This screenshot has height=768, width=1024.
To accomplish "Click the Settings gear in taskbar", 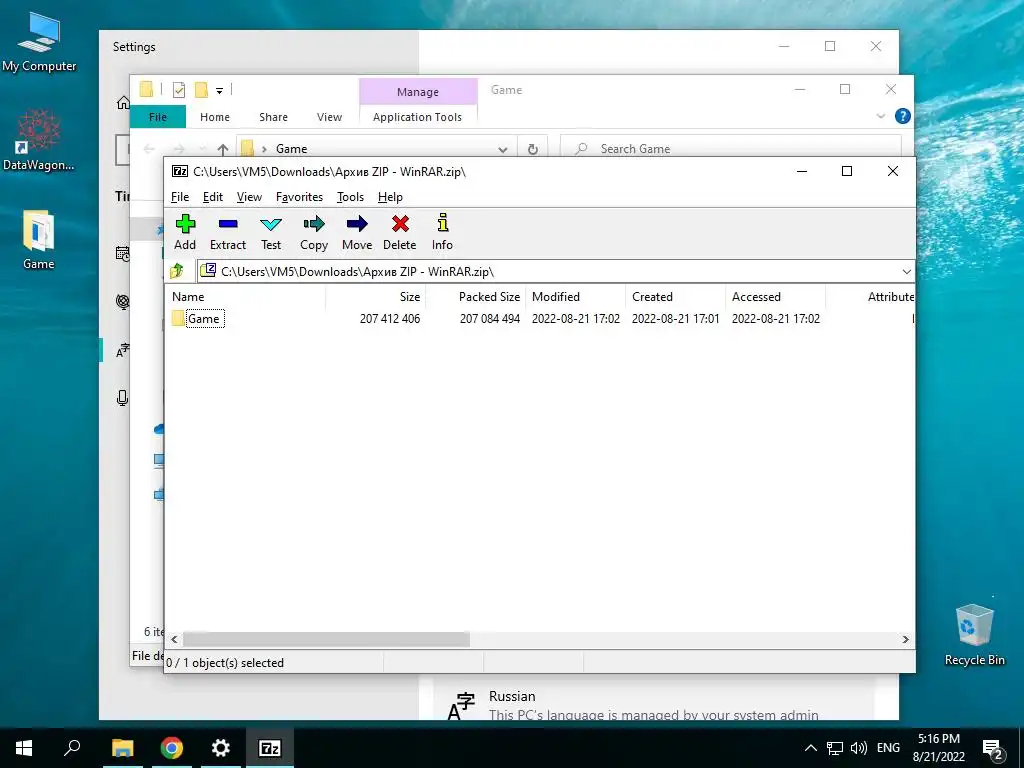I will coord(221,748).
